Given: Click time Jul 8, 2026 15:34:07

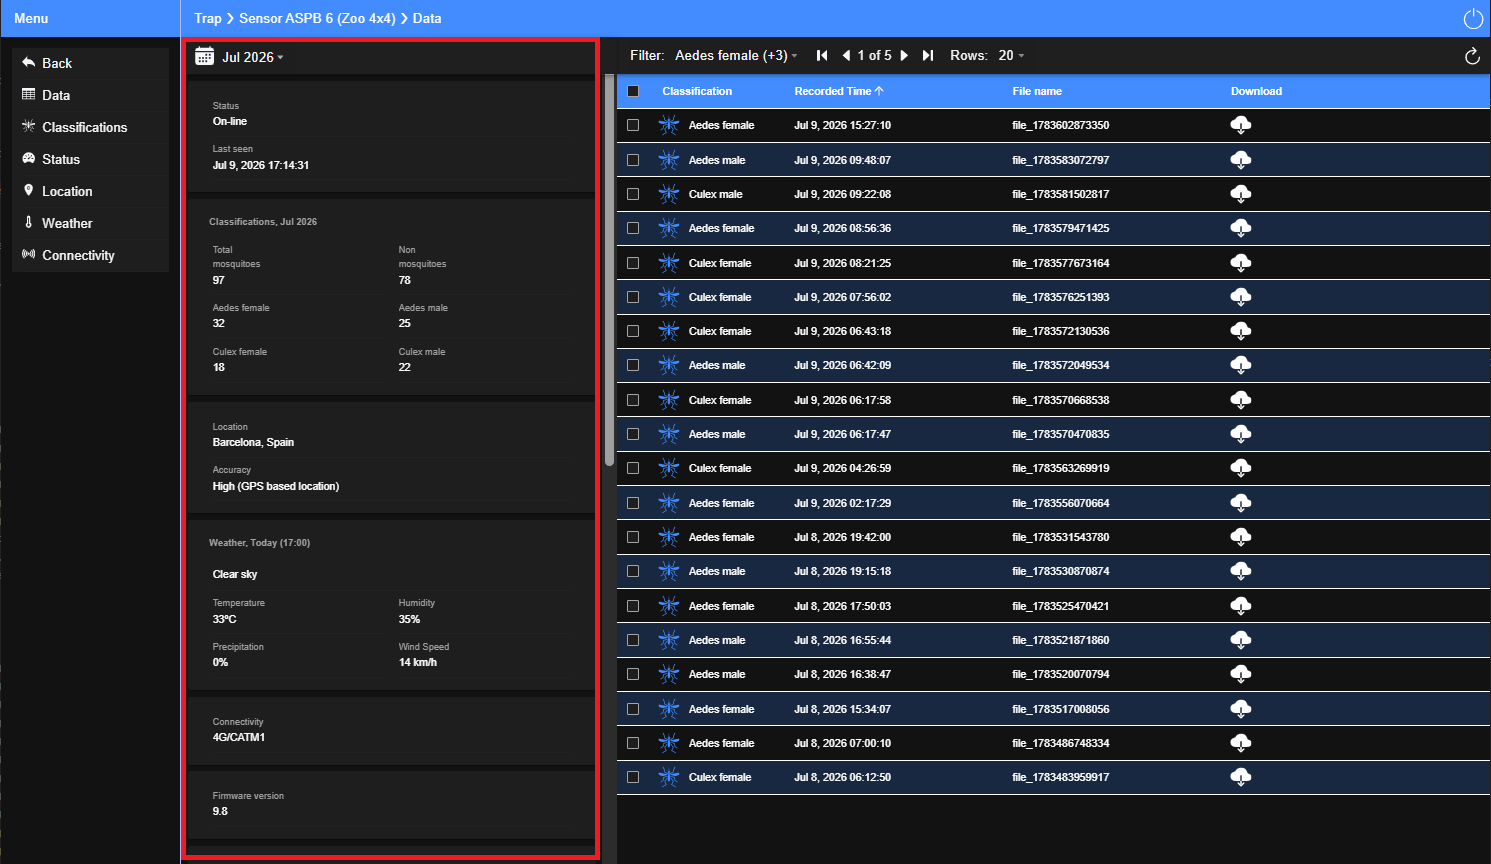Looking at the screenshot, I should (842, 709).
